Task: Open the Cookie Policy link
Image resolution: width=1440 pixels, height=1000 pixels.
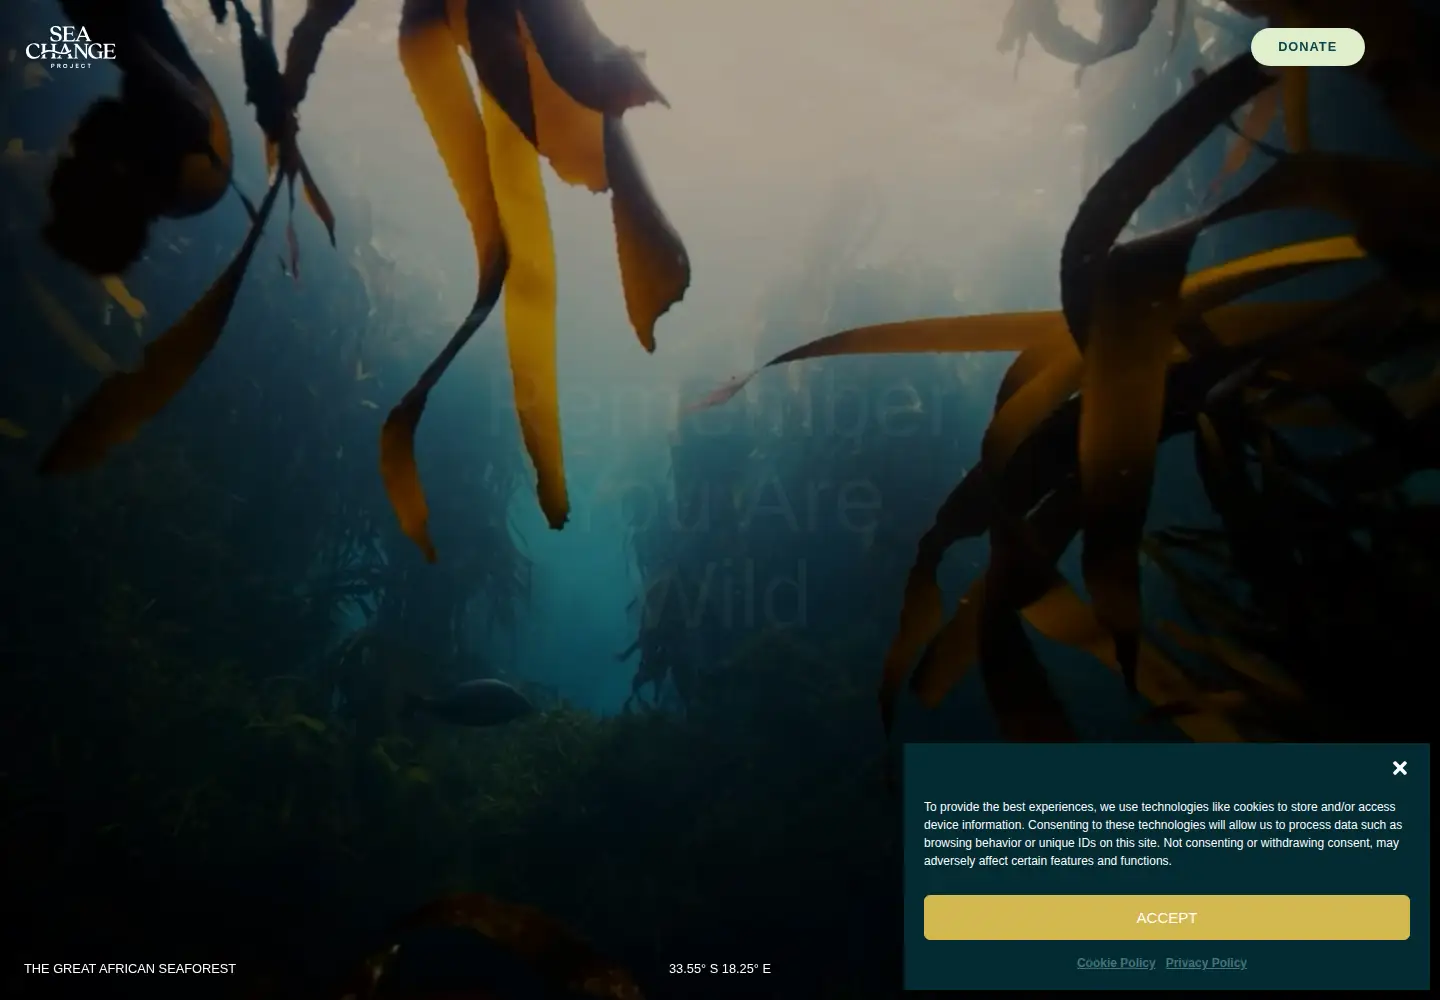Action: tap(1116, 963)
